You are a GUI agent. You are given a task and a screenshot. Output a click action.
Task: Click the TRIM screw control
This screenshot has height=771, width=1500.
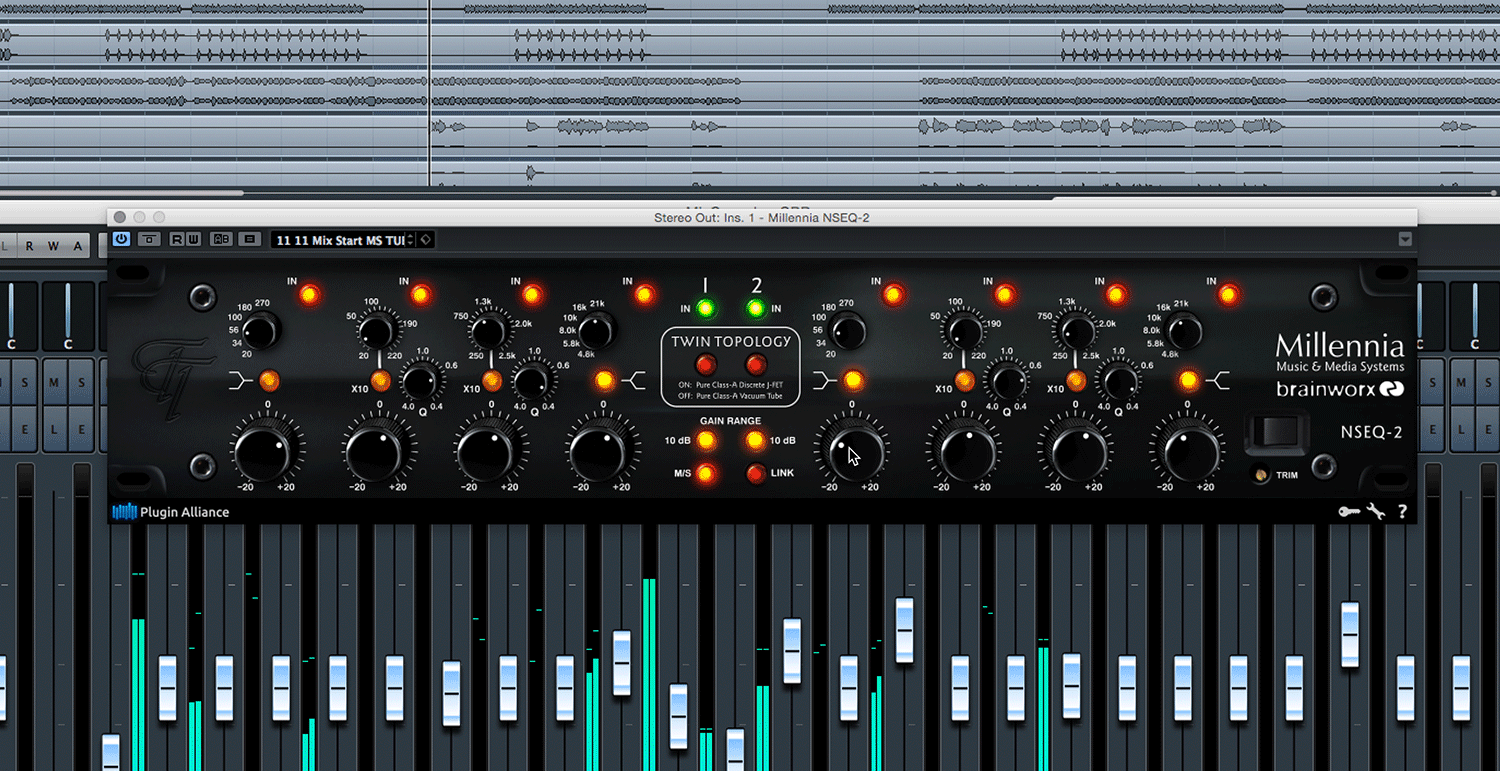tap(1262, 475)
